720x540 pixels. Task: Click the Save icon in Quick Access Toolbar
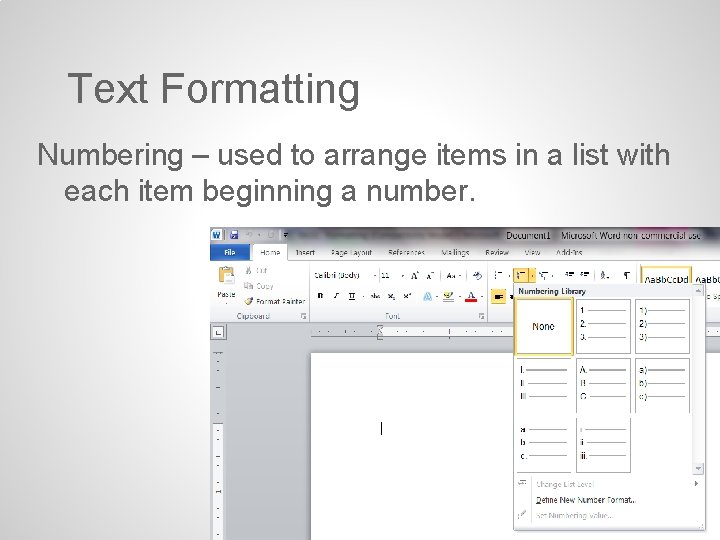[x=234, y=235]
